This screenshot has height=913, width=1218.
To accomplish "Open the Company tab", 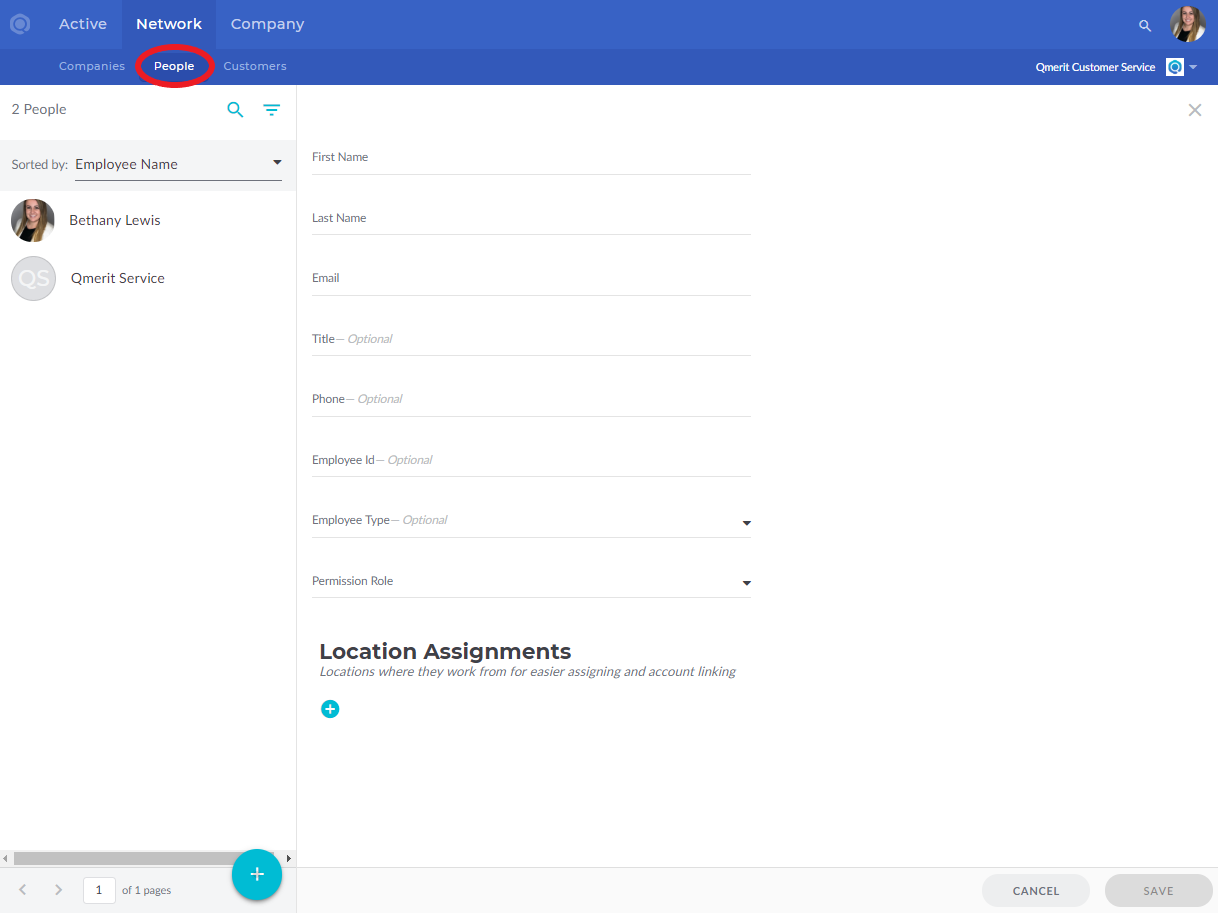I will tap(267, 24).
